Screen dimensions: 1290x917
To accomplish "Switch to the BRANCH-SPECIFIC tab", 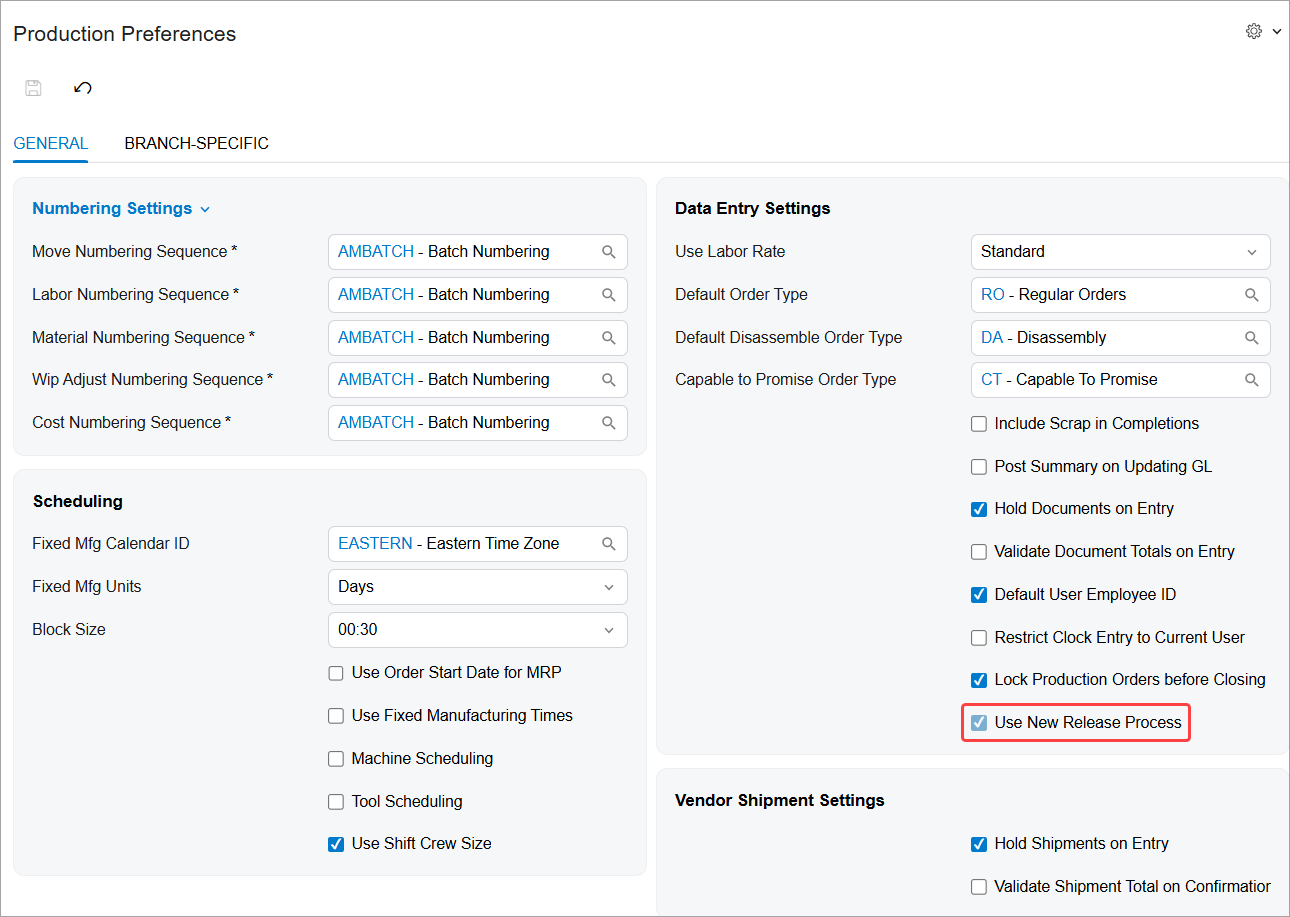I will 196,143.
